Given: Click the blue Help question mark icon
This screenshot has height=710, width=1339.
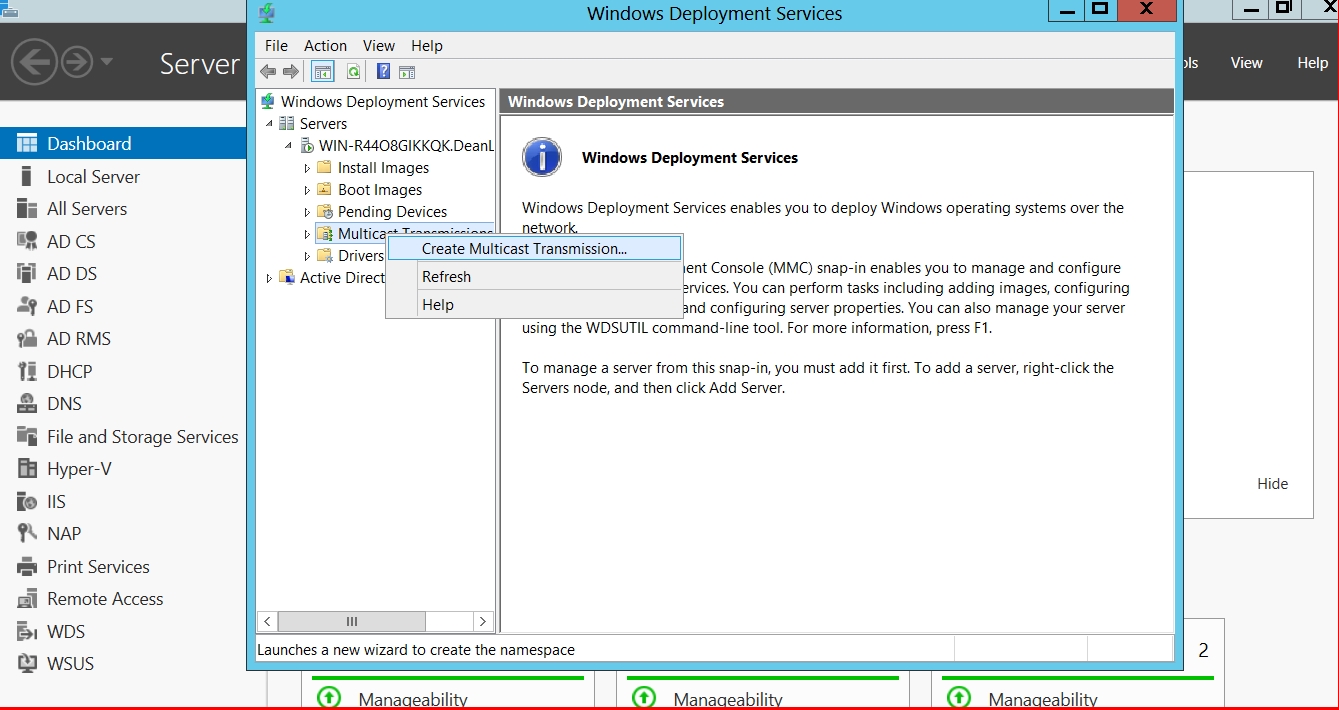Looking at the screenshot, I should coord(383,72).
